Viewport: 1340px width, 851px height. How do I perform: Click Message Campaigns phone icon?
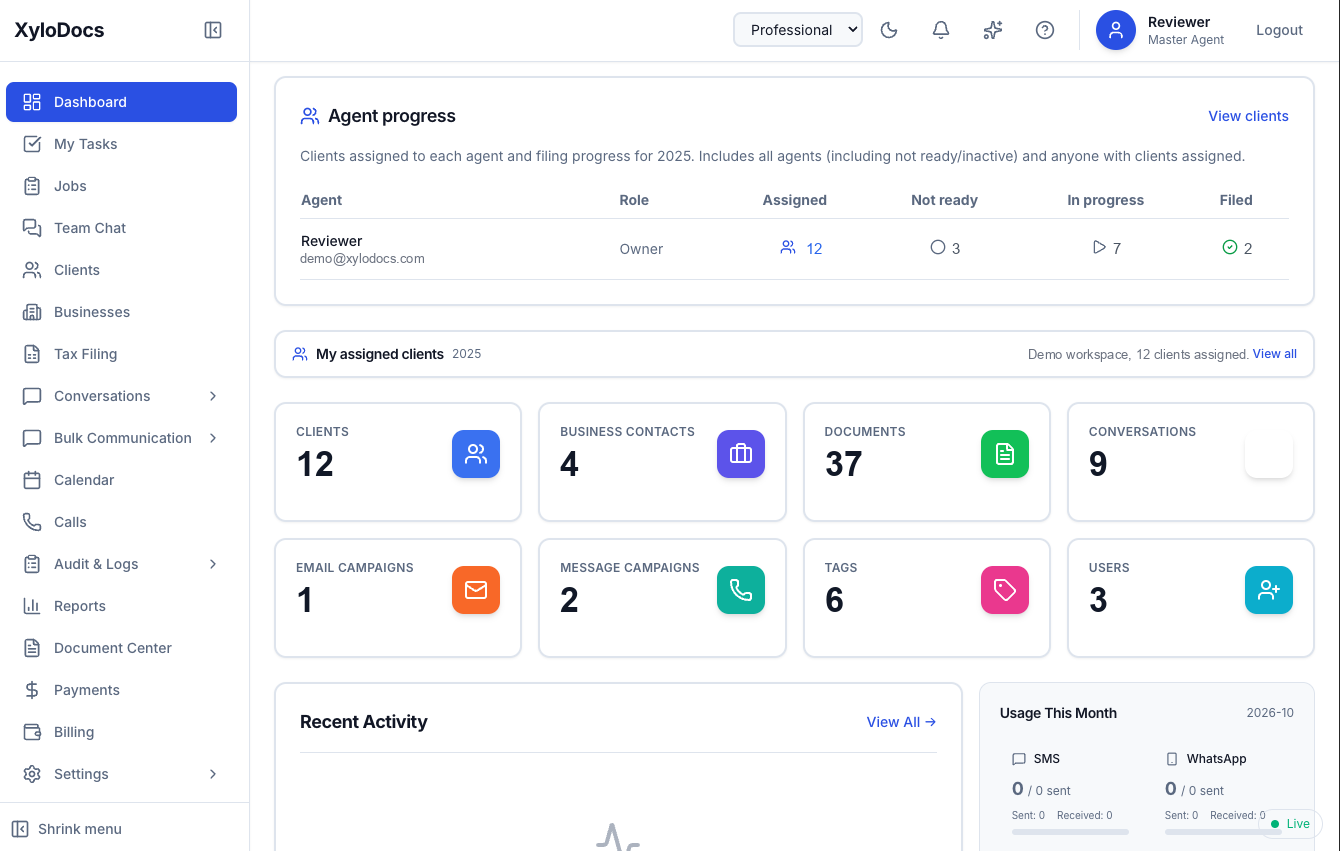pyautogui.click(x=741, y=590)
